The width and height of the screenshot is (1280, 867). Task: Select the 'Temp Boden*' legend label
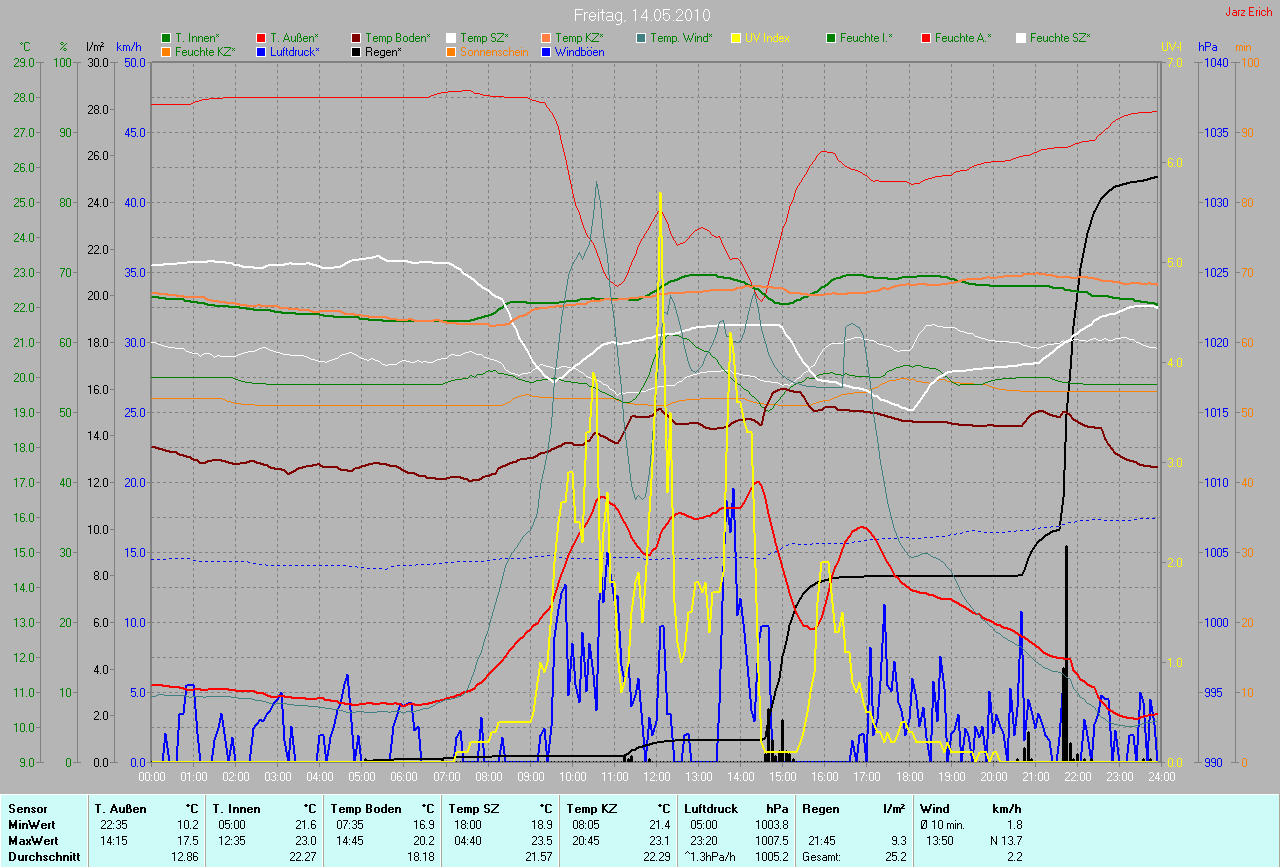pos(398,38)
